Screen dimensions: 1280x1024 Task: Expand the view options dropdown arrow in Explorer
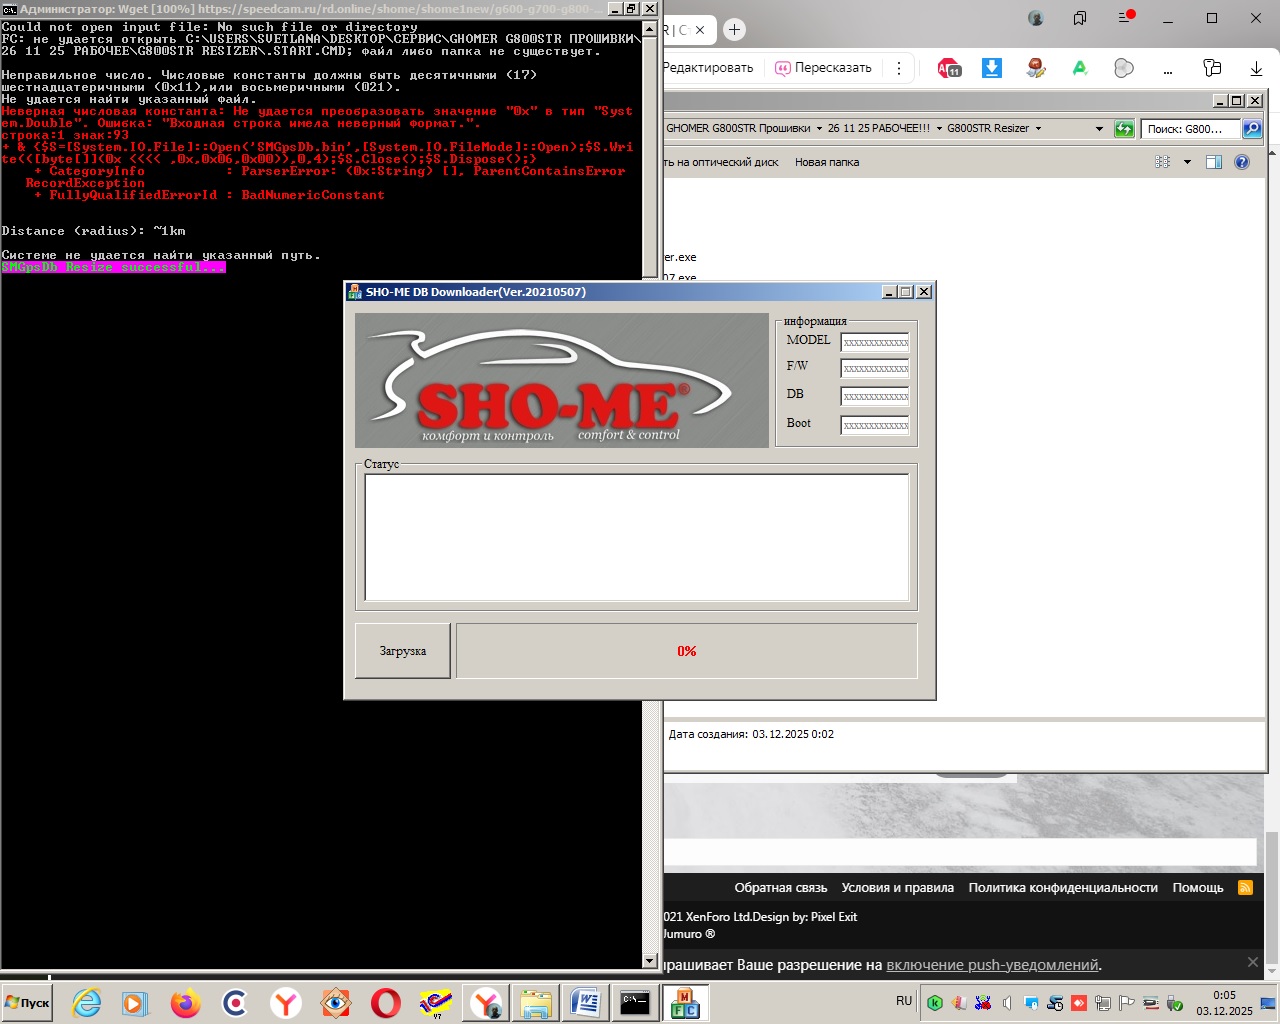1187,162
